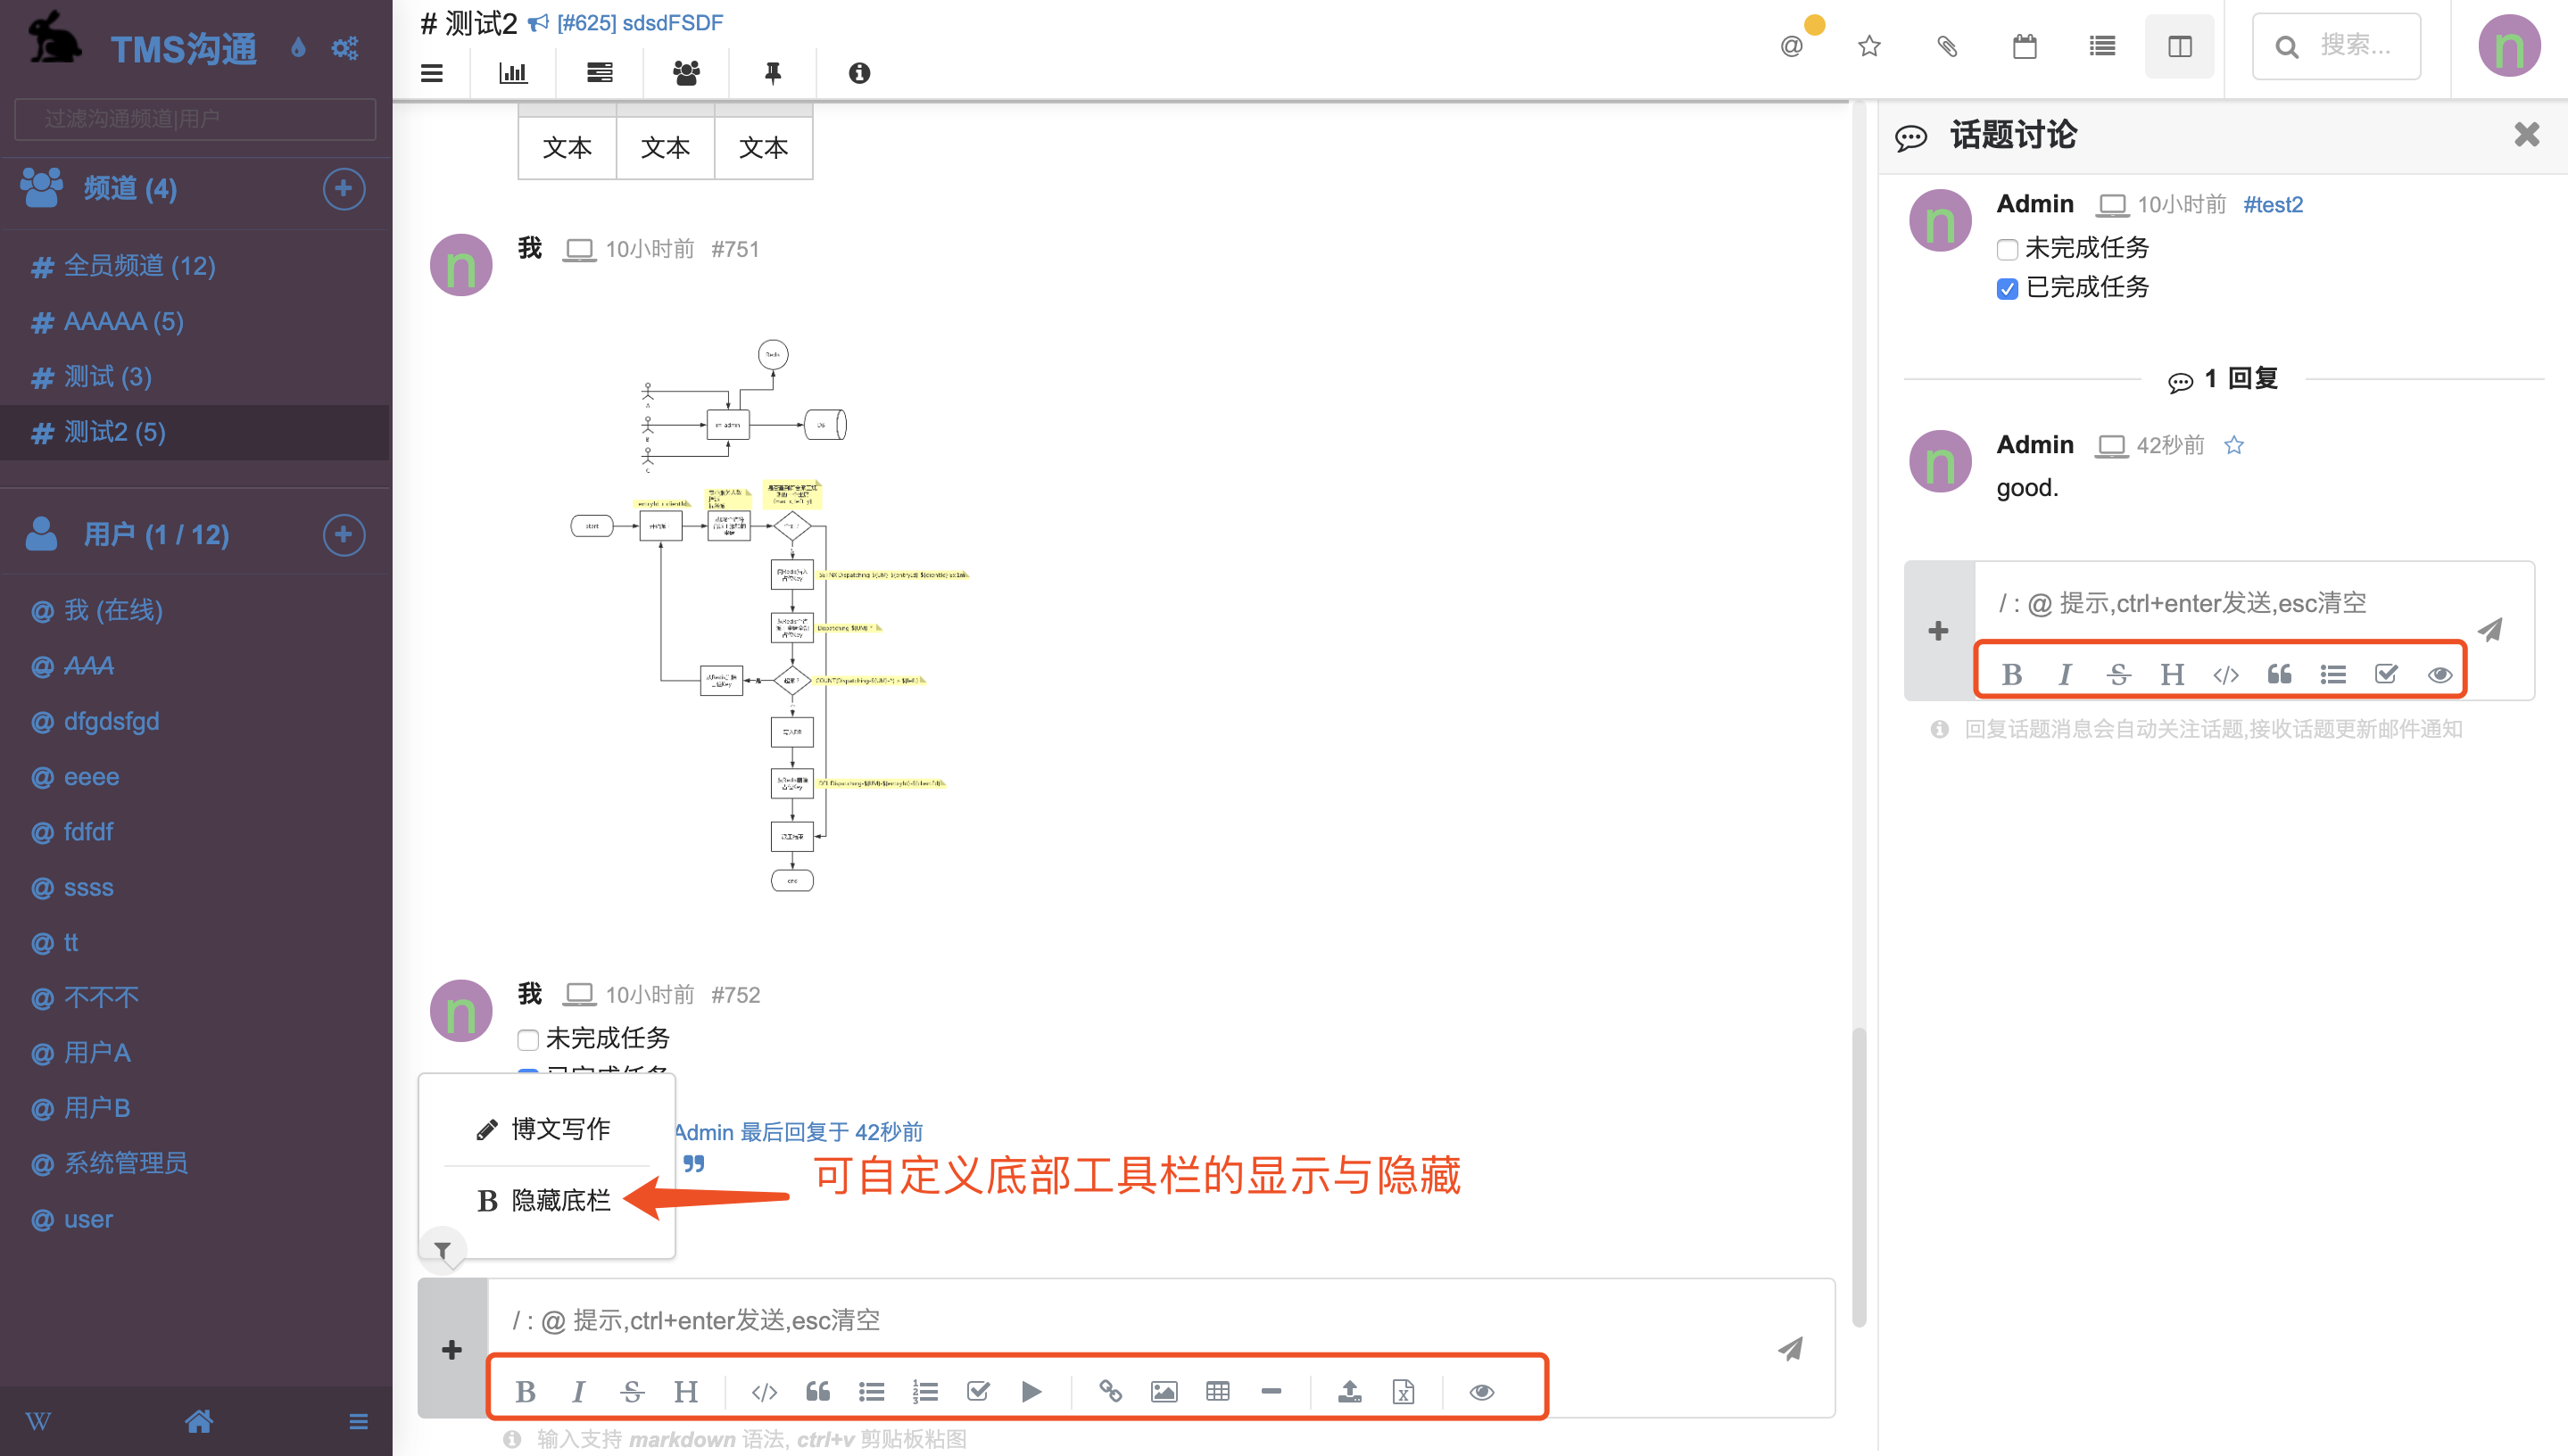Viewport: 2568px width, 1456px height.
Task: Click the filter funnel icon above the input
Action: (442, 1249)
